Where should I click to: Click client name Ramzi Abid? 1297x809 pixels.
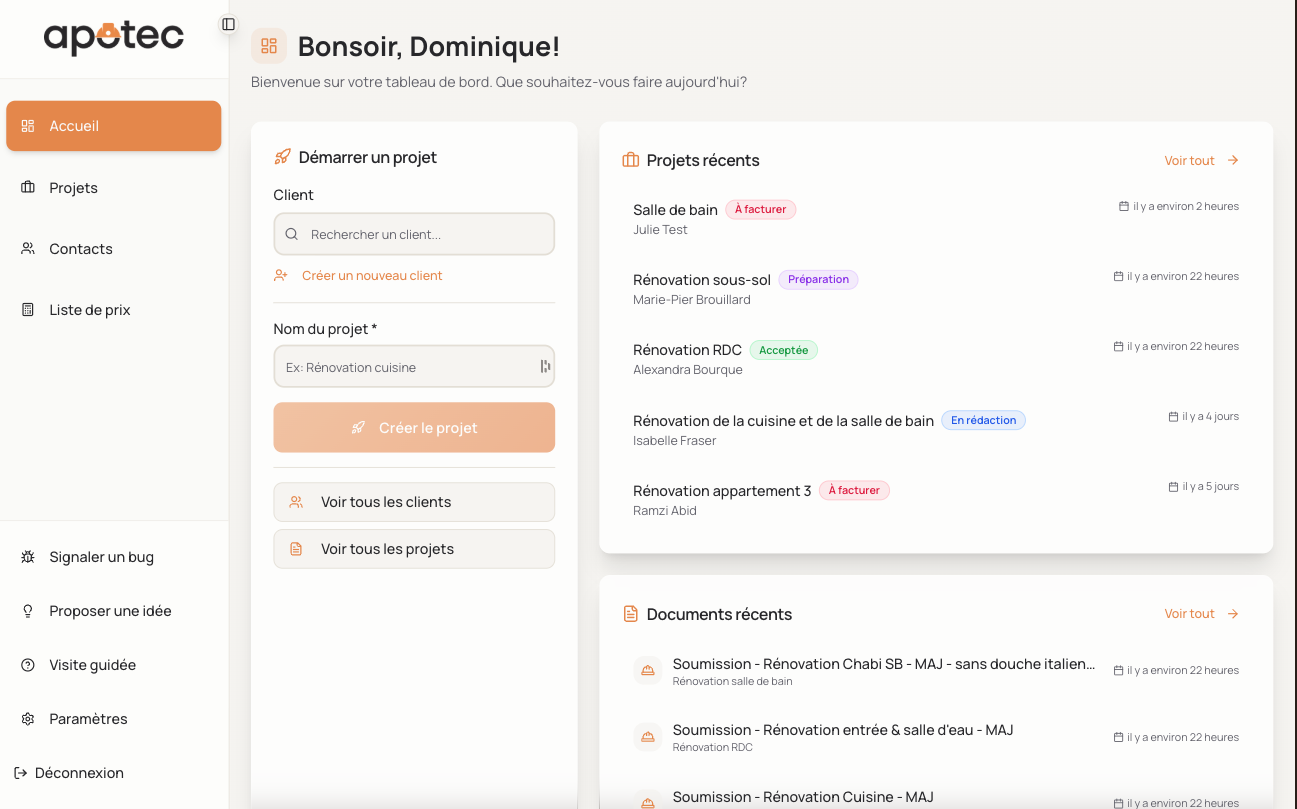665,511
